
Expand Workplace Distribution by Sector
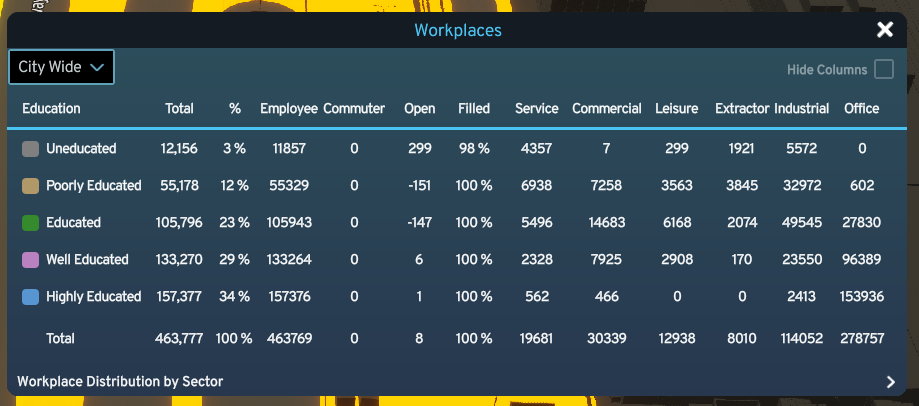point(457,382)
